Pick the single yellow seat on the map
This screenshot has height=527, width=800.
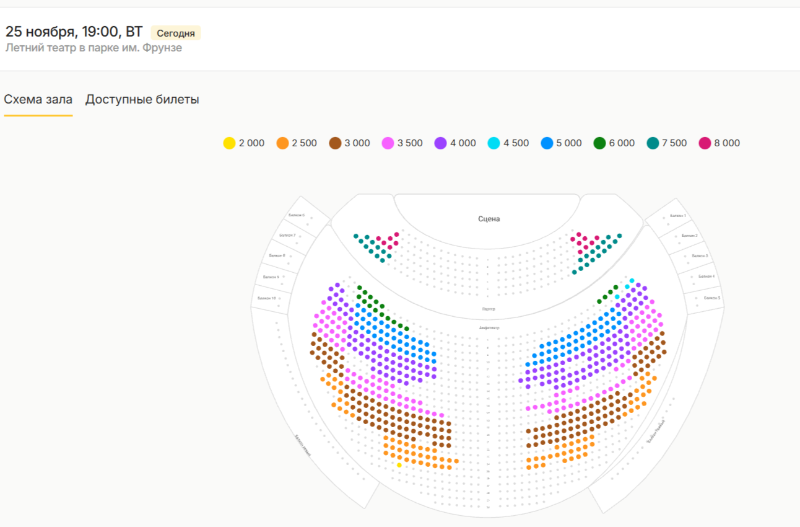click(x=398, y=465)
